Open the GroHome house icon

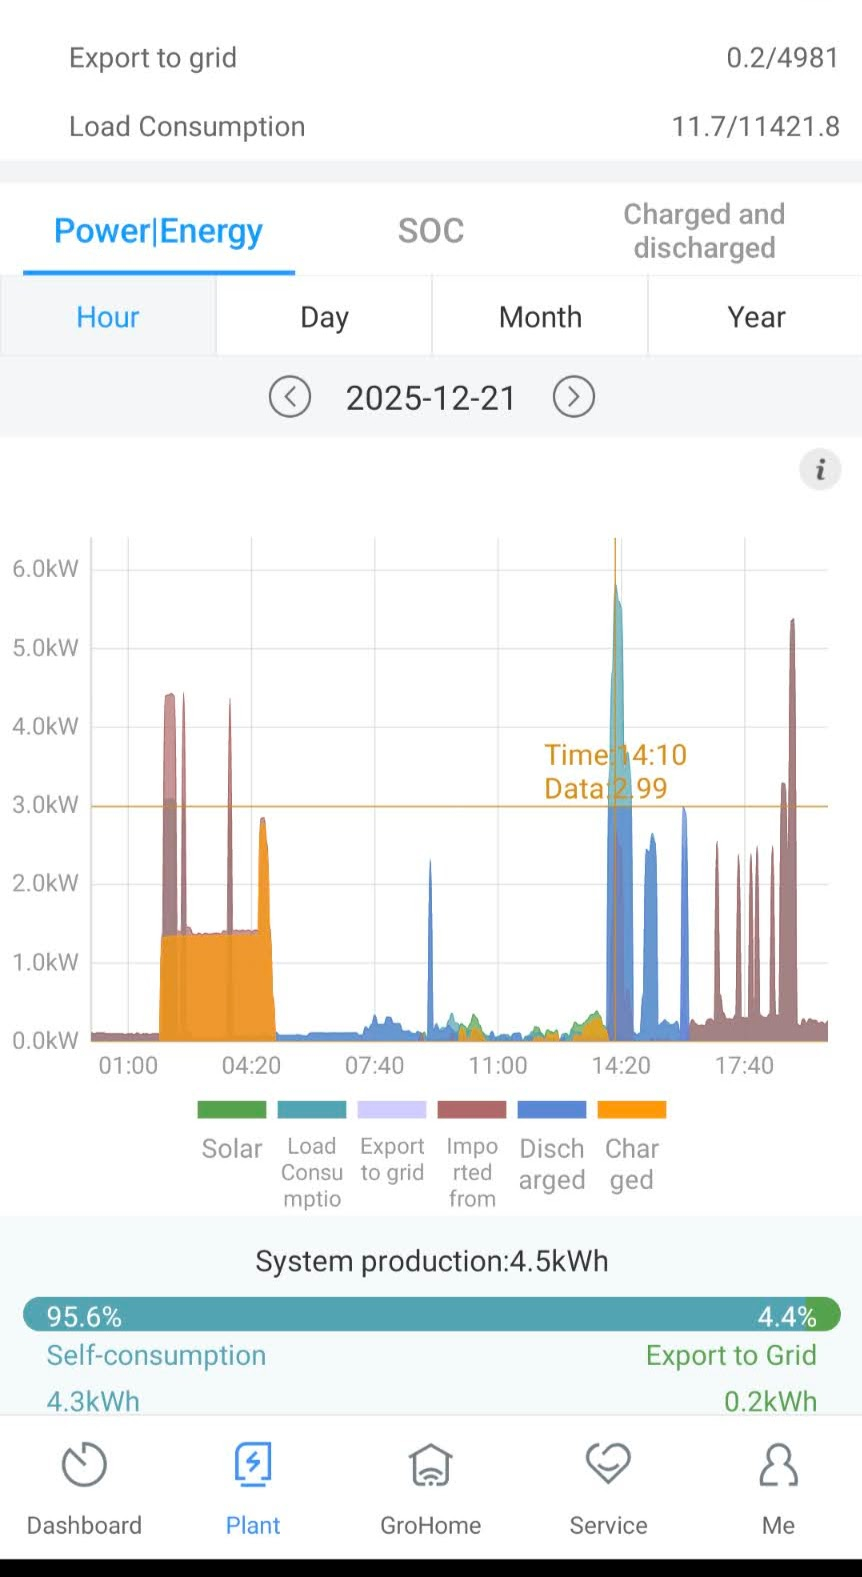(430, 1466)
